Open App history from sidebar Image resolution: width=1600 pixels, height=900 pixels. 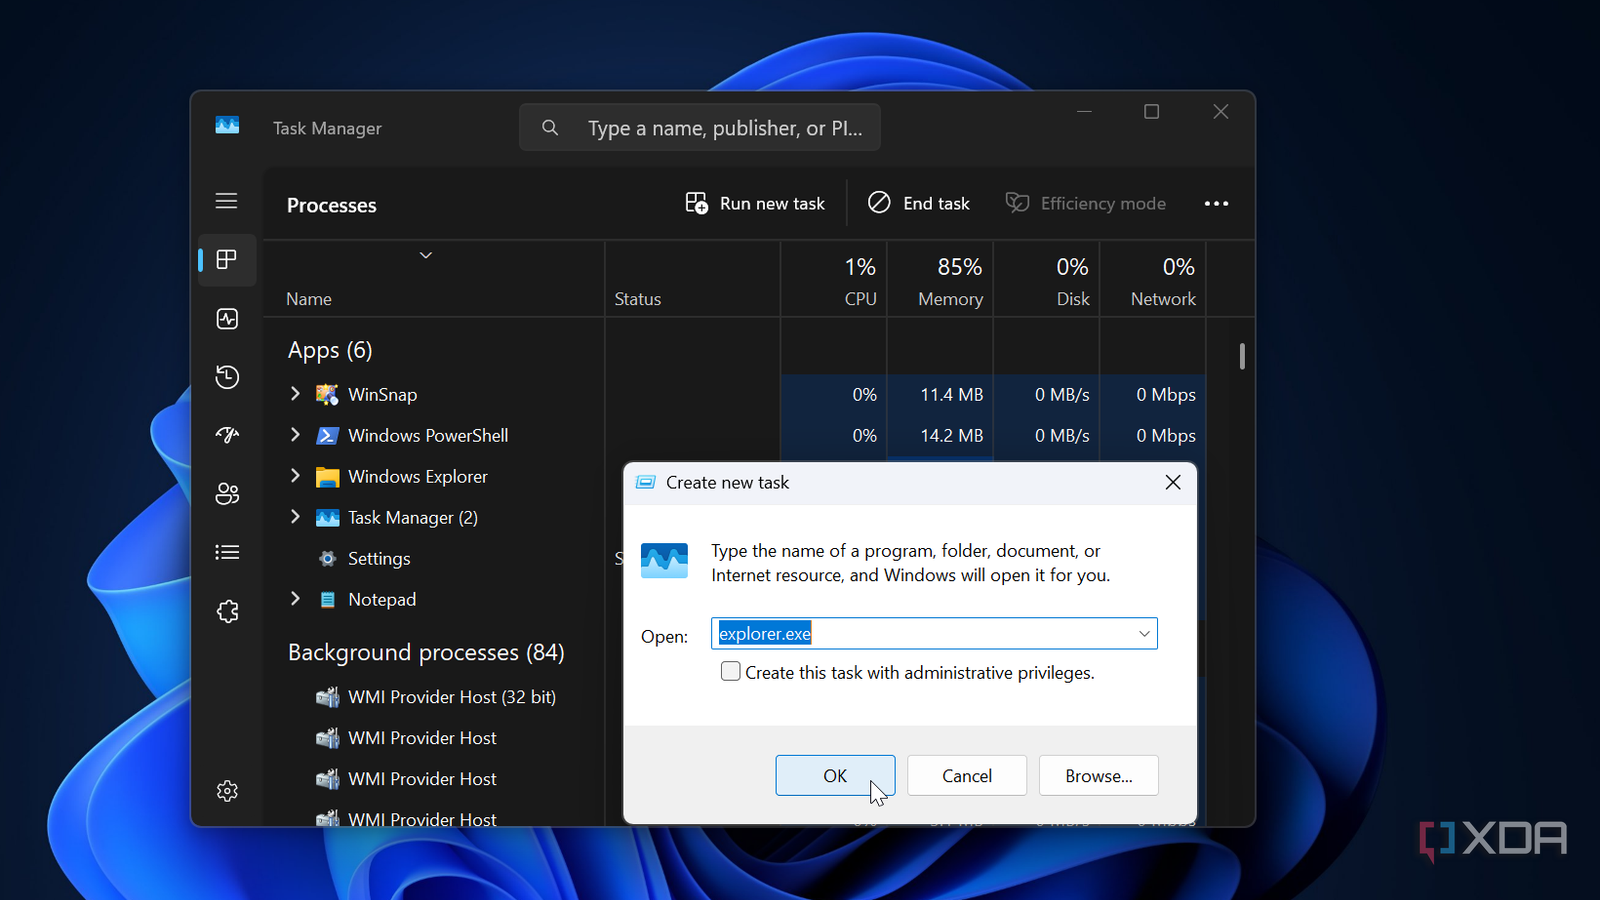pyautogui.click(x=227, y=377)
